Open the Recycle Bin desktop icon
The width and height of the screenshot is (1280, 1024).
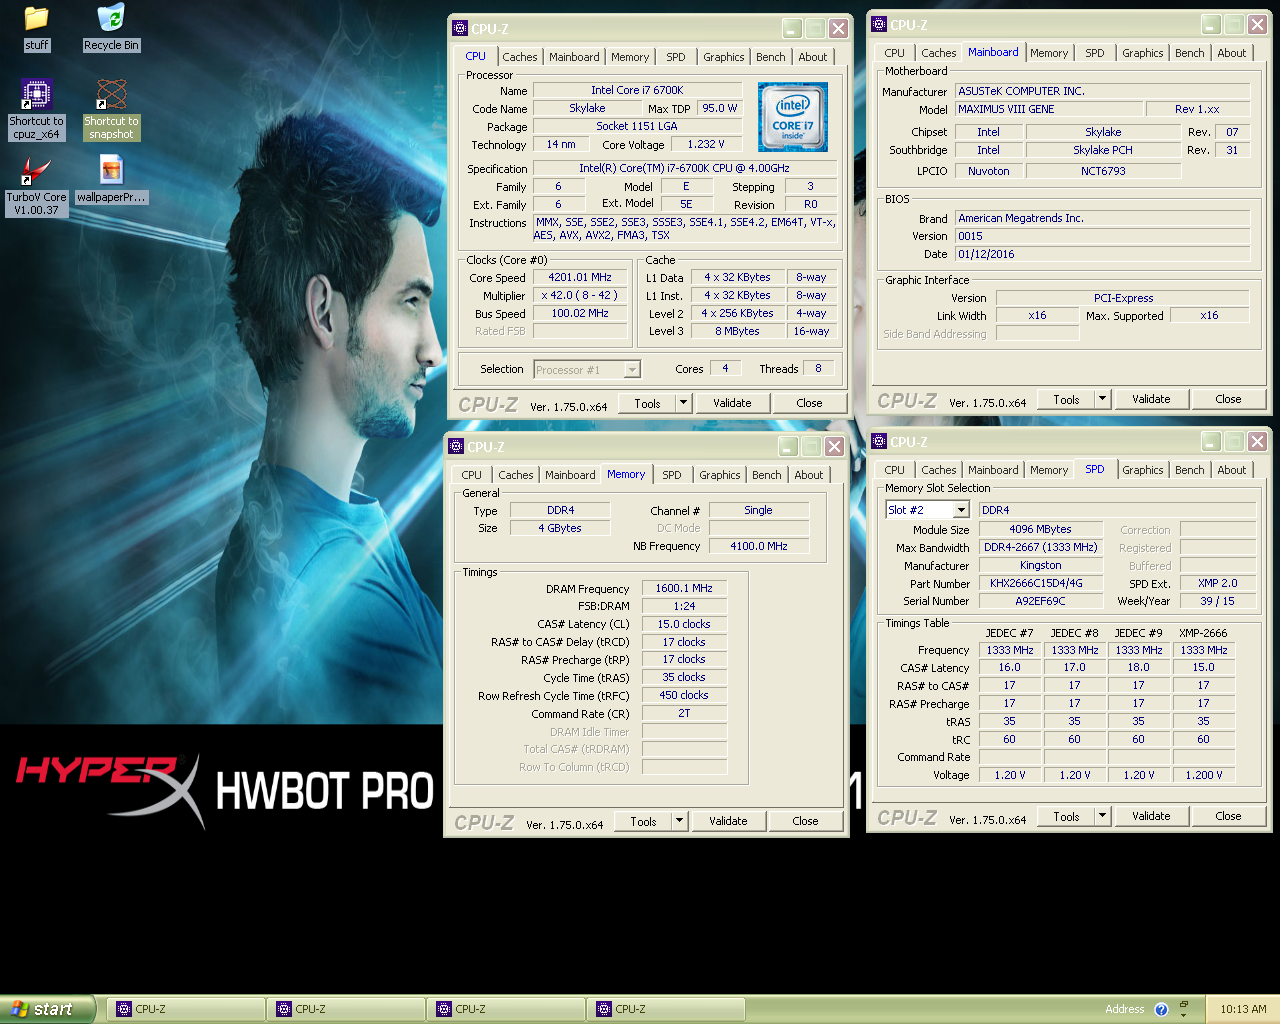point(111,18)
